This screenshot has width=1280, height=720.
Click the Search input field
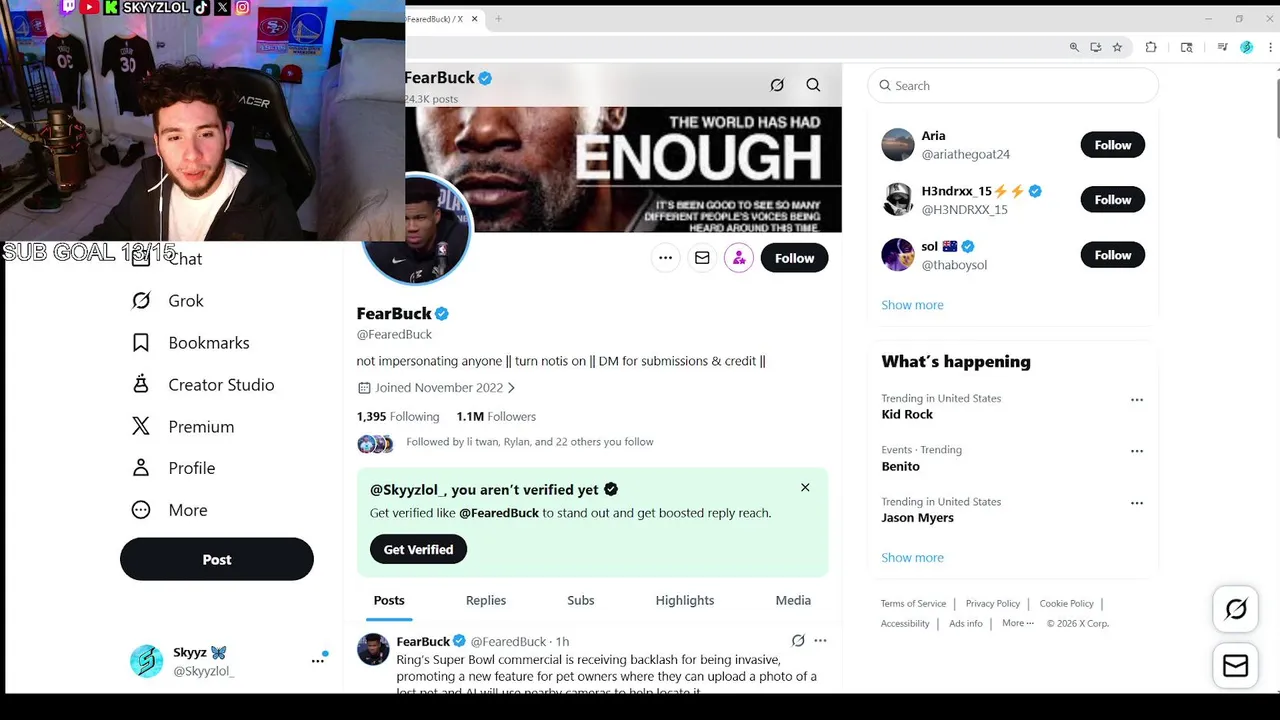tap(1013, 86)
